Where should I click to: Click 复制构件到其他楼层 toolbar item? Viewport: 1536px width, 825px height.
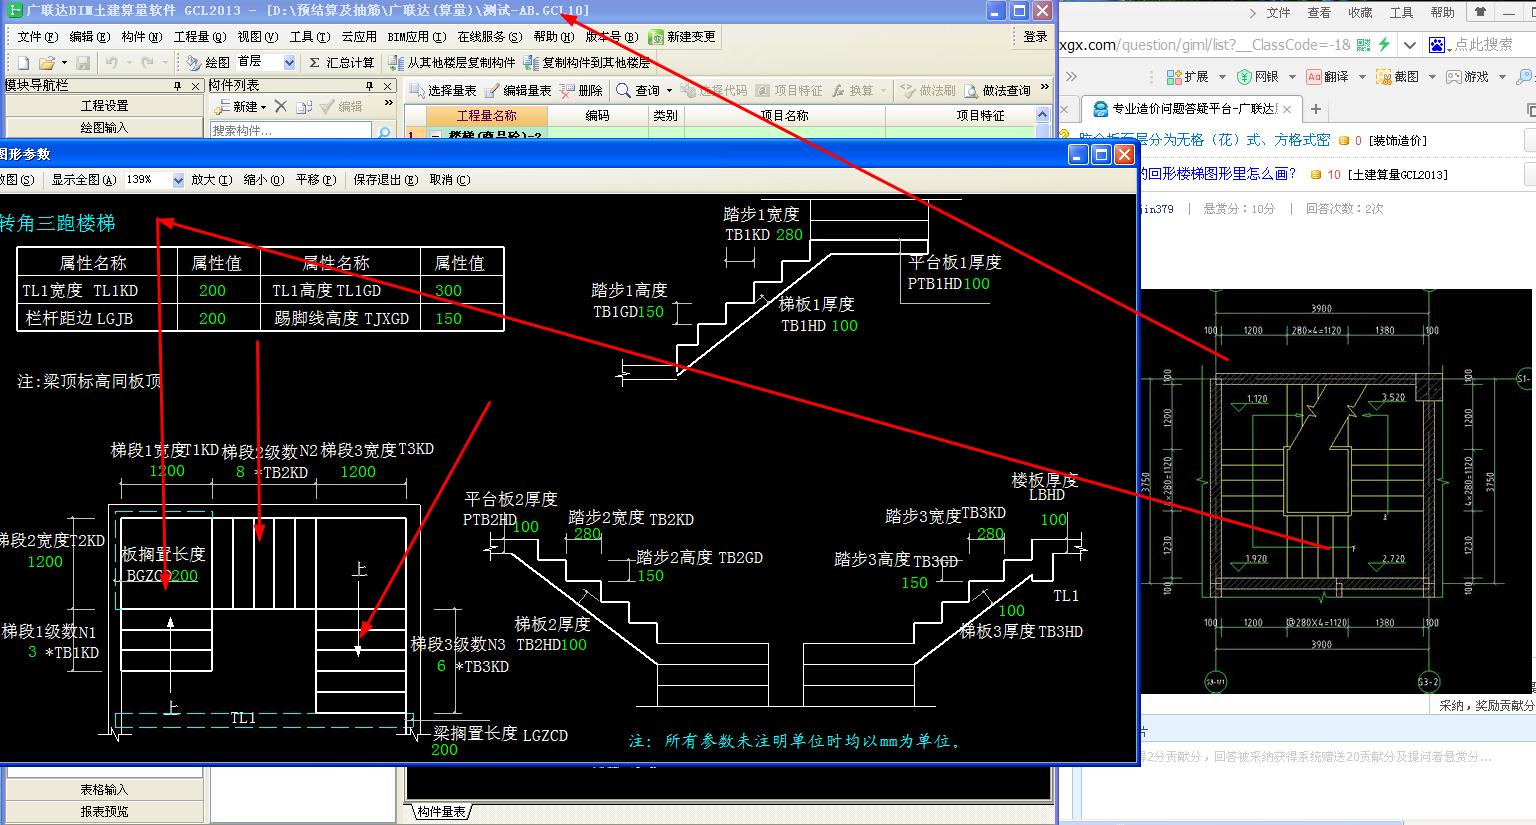point(587,62)
